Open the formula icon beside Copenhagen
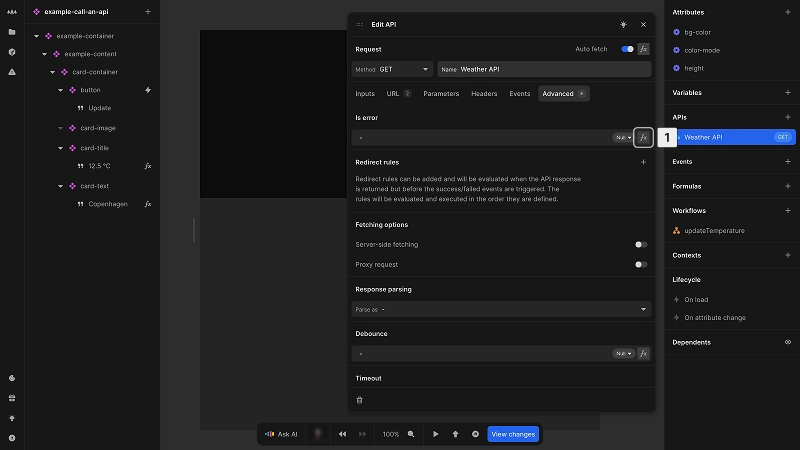Image resolution: width=800 pixels, height=450 pixels. pos(148,204)
